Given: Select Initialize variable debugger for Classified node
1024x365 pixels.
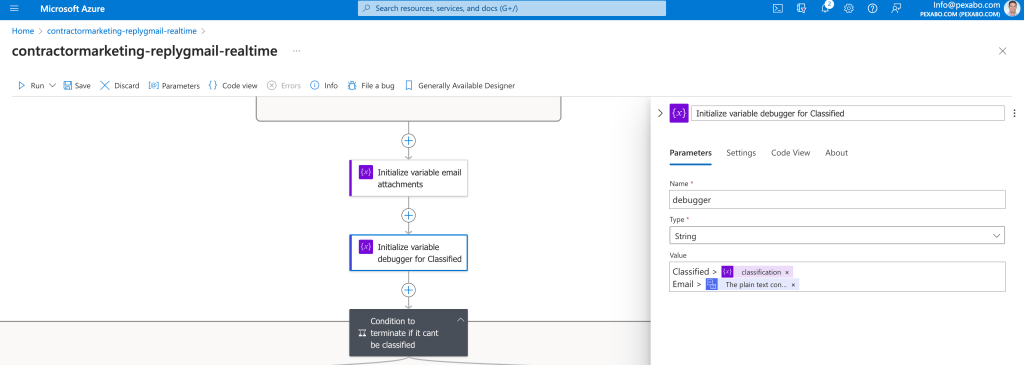Looking at the screenshot, I should (x=409, y=253).
